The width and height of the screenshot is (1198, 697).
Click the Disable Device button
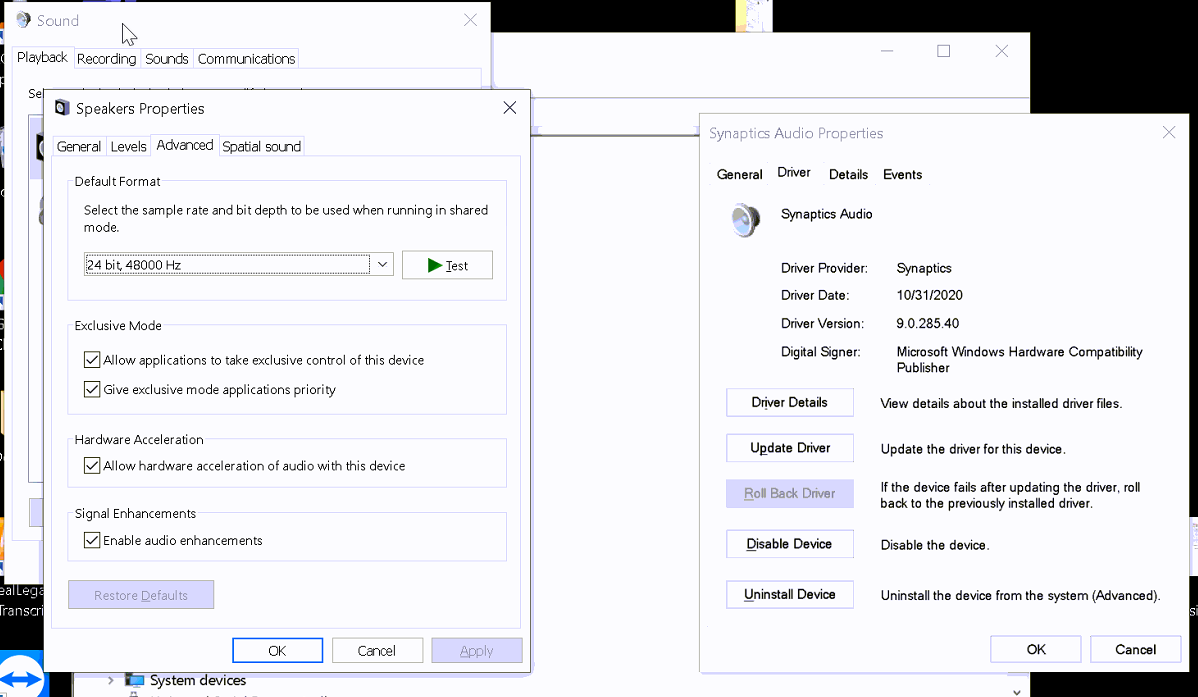[x=789, y=544]
